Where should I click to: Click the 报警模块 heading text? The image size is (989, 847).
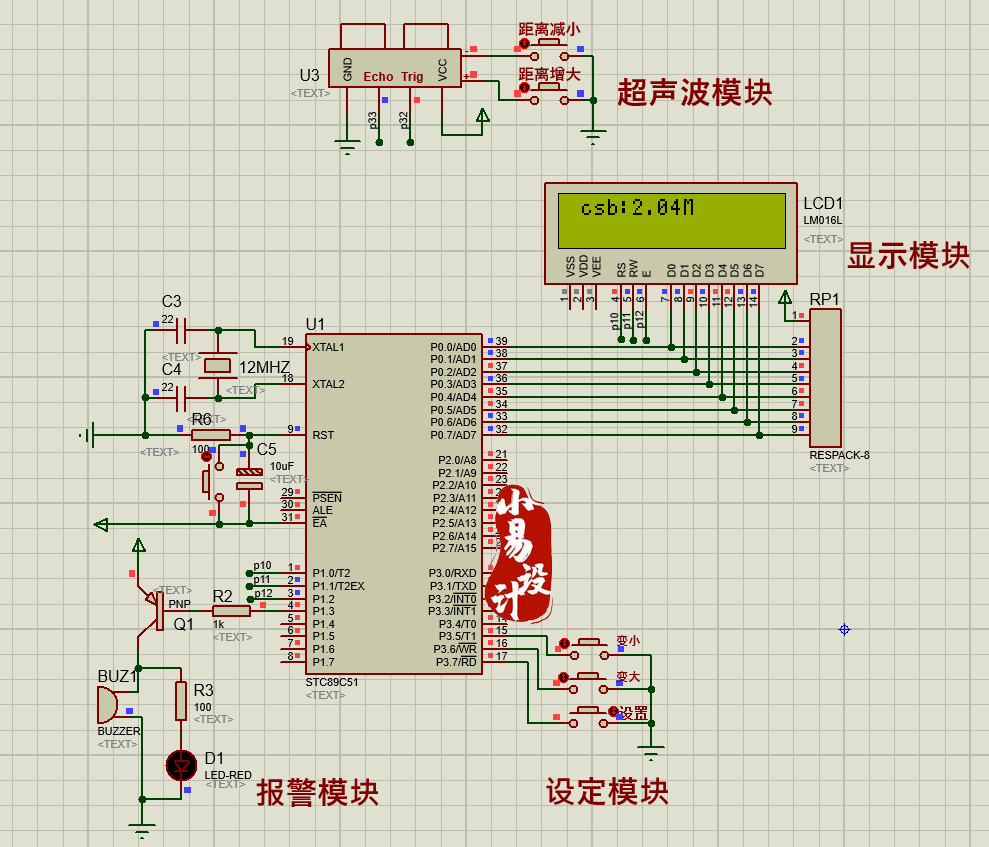(x=317, y=792)
